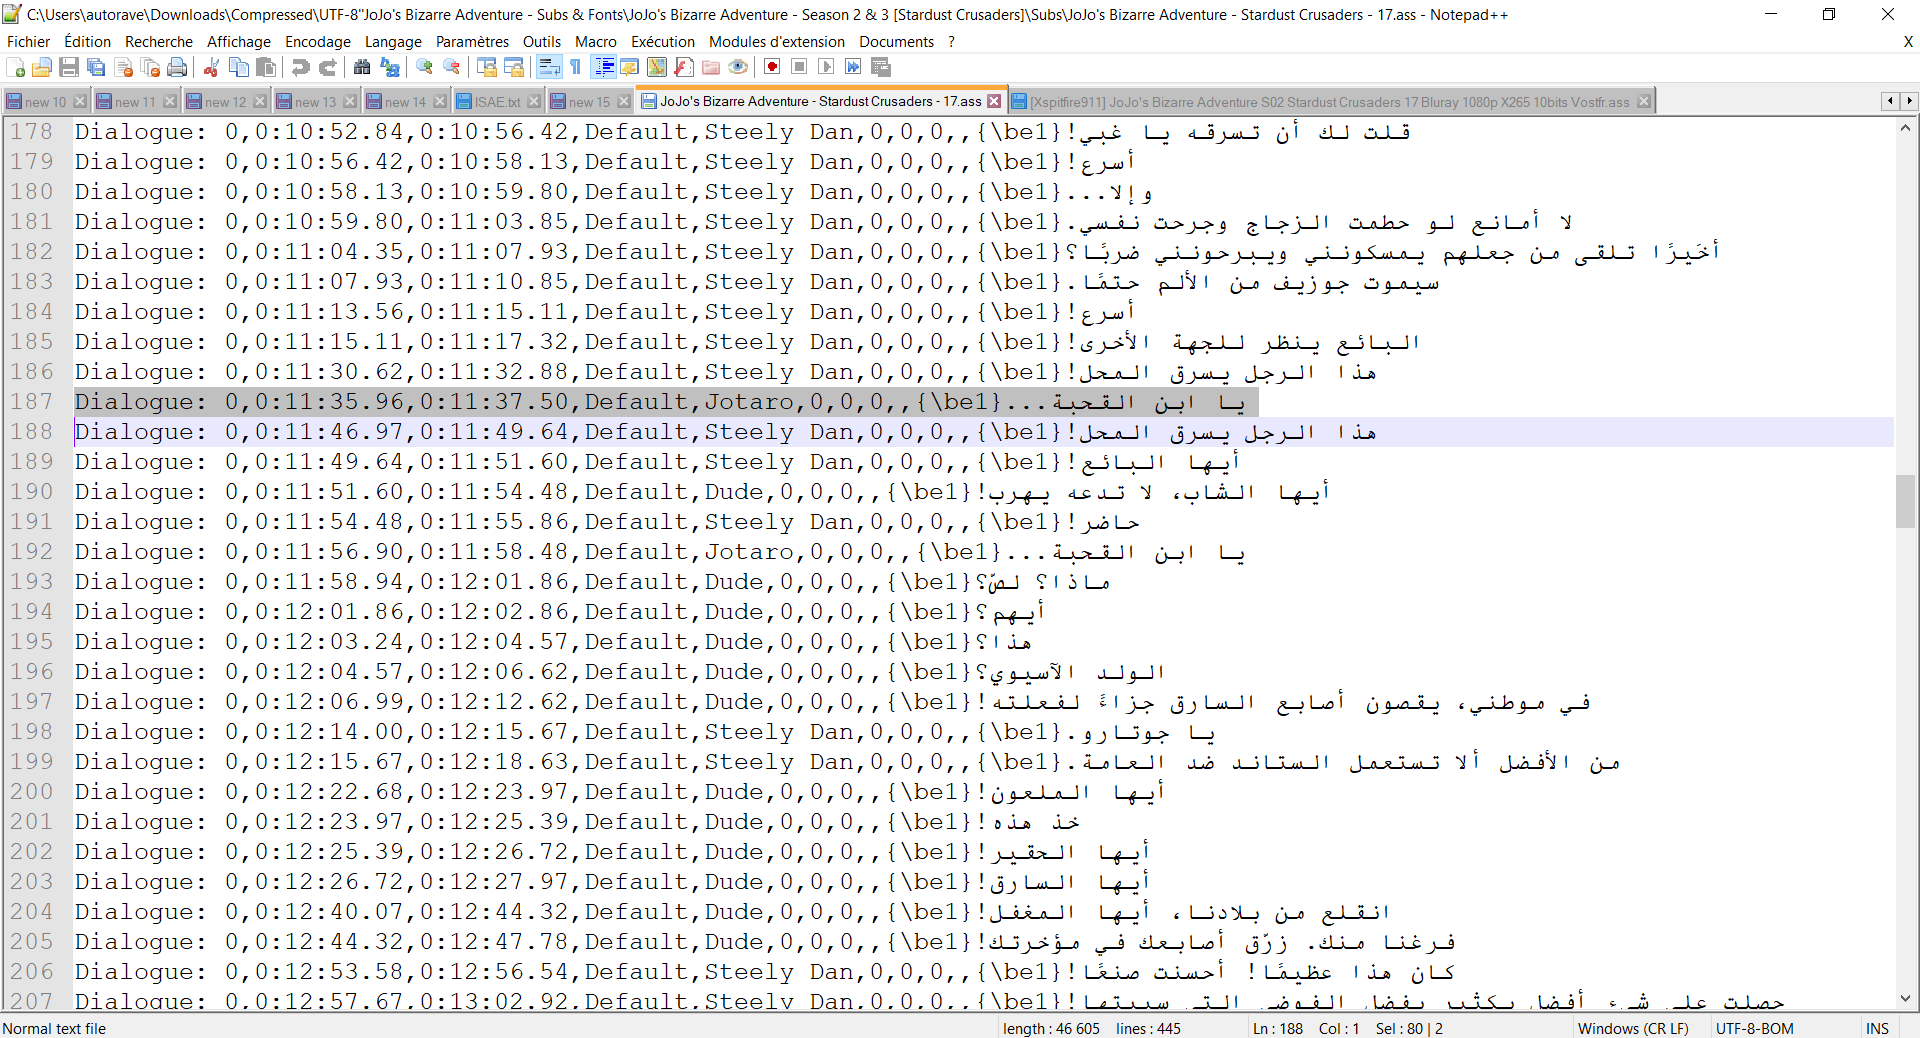Image resolution: width=1920 pixels, height=1038 pixels.
Task: Undo the last action with Undo arrow
Action: point(300,67)
